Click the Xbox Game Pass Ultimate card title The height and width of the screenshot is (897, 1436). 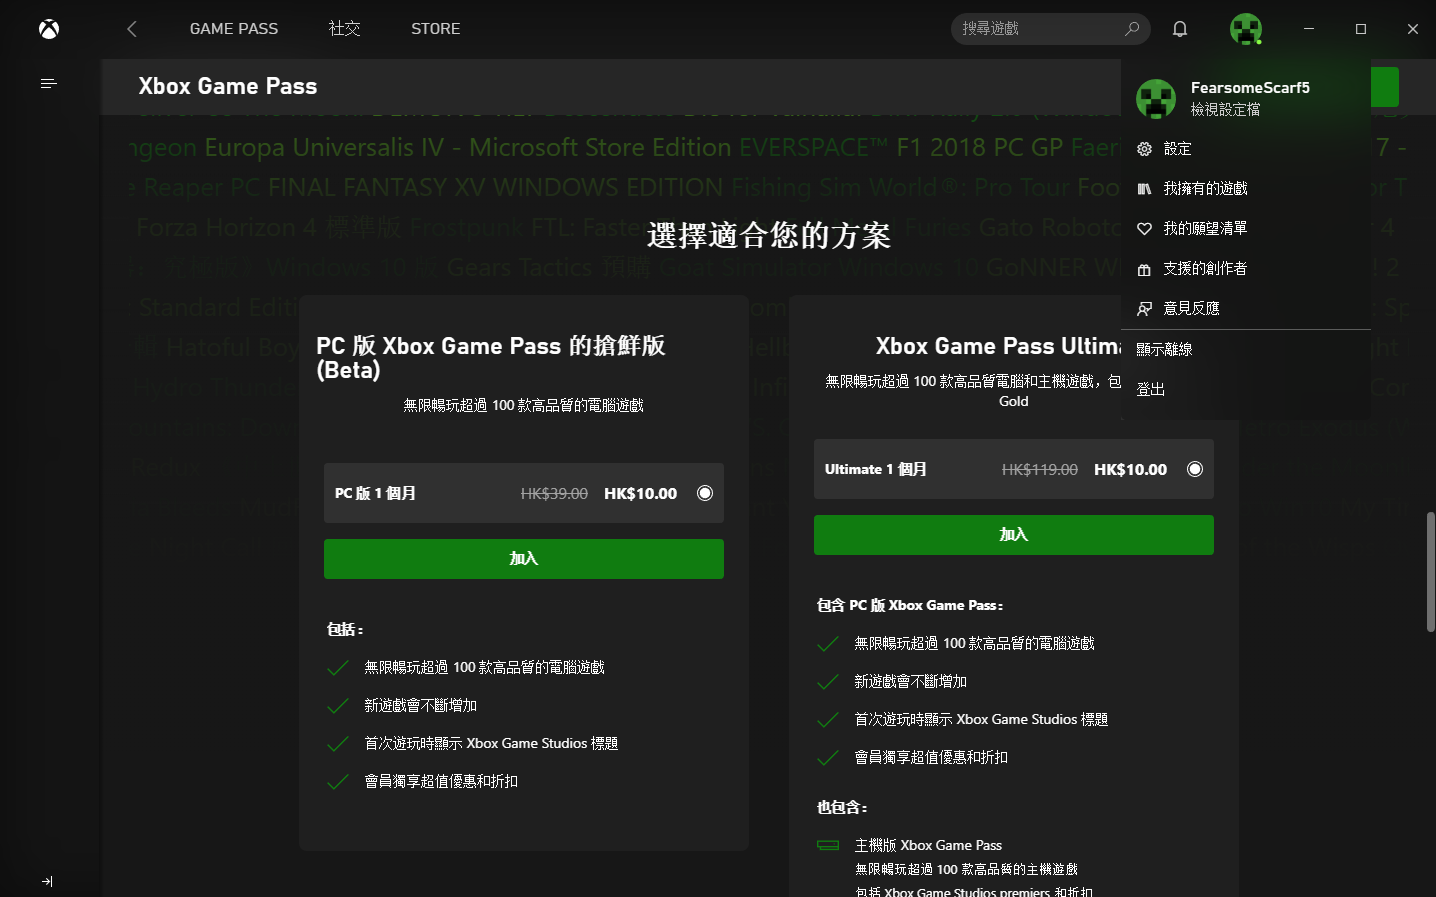[998, 347]
